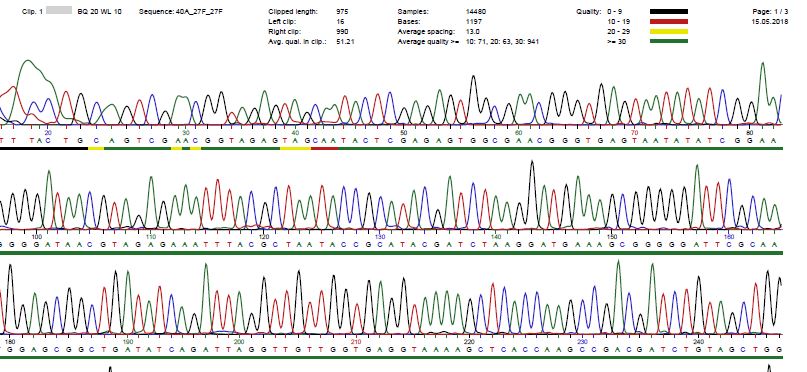Click base position marker 100
Screen dimensions: 807x372
click(x=37, y=237)
